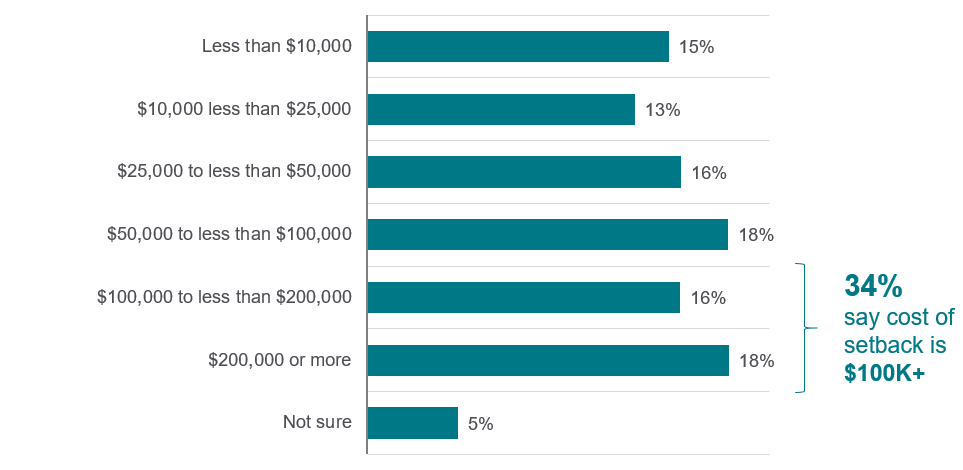This screenshot has height=470, width=963.
Task: Click the 'Less than $10,000' axis label
Action: point(276,46)
